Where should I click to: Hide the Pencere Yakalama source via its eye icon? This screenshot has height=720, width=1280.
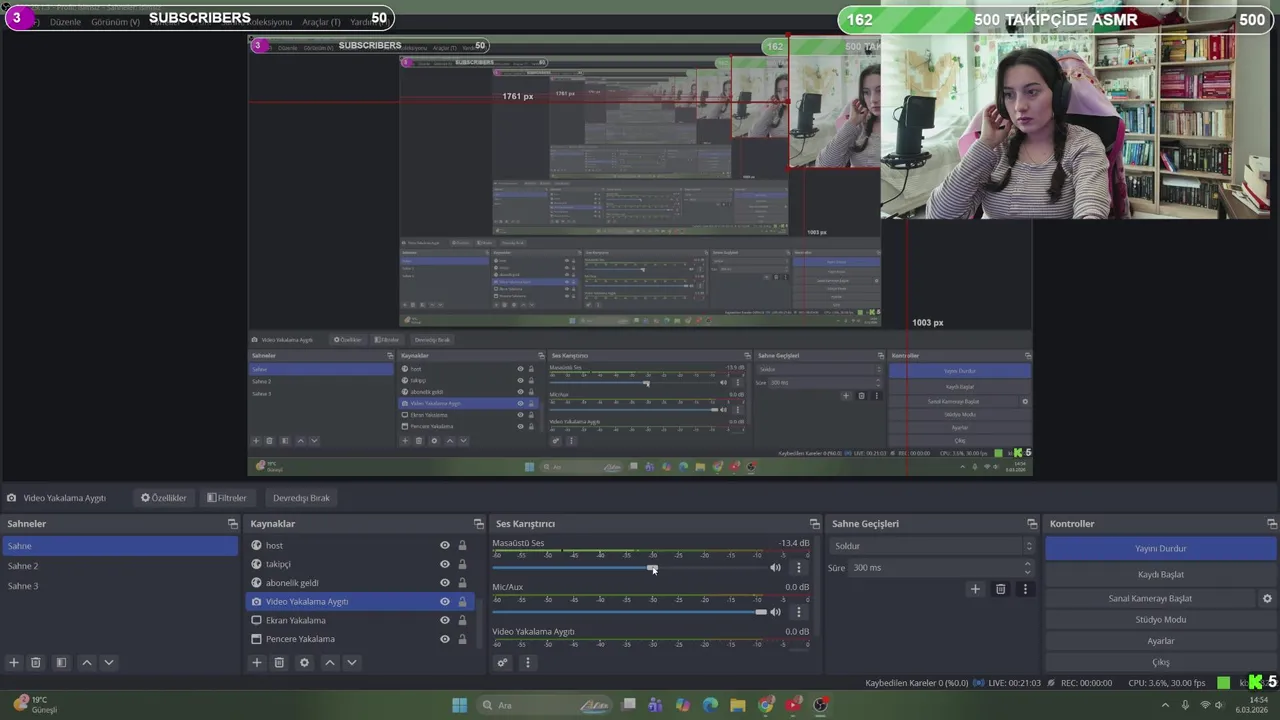tap(445, 639)
